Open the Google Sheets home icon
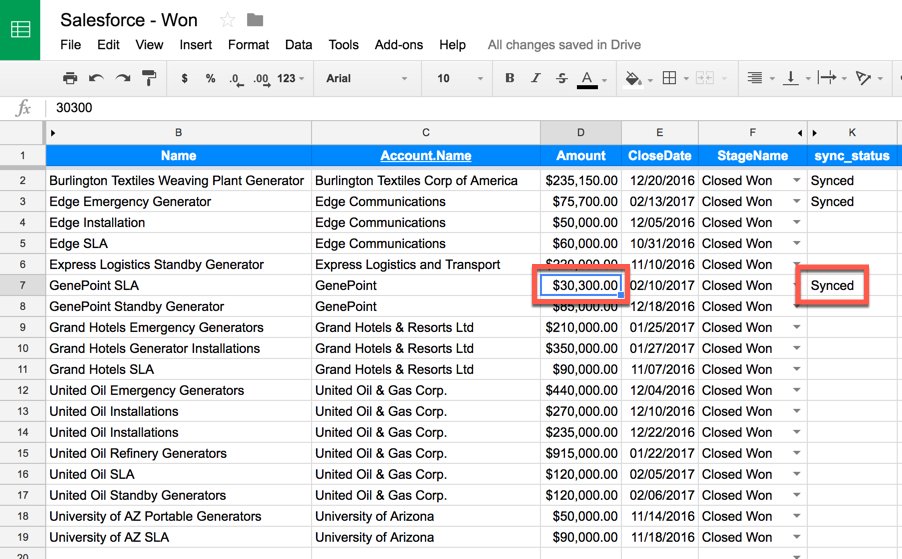This screenshot has width=902, height=559. pyautogui.click(x=20, y=29)
